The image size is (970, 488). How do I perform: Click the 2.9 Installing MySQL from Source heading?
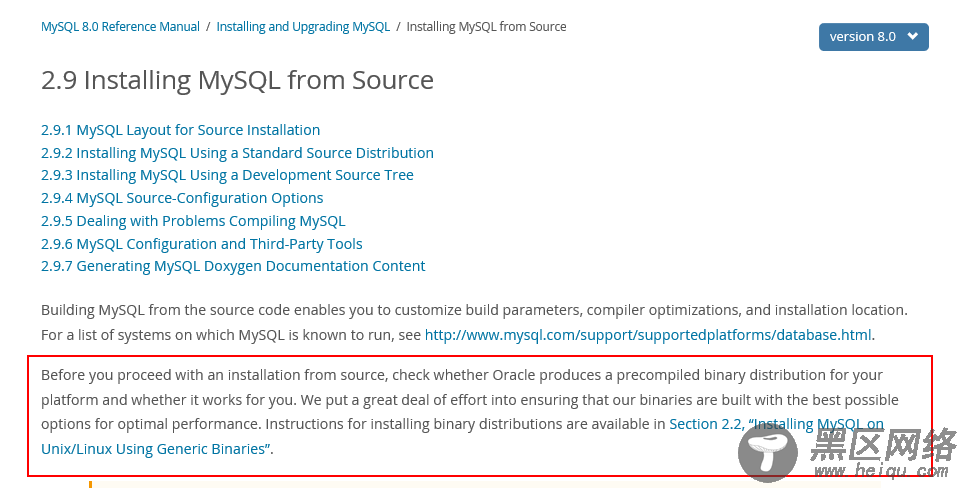[x=238, y=80]
